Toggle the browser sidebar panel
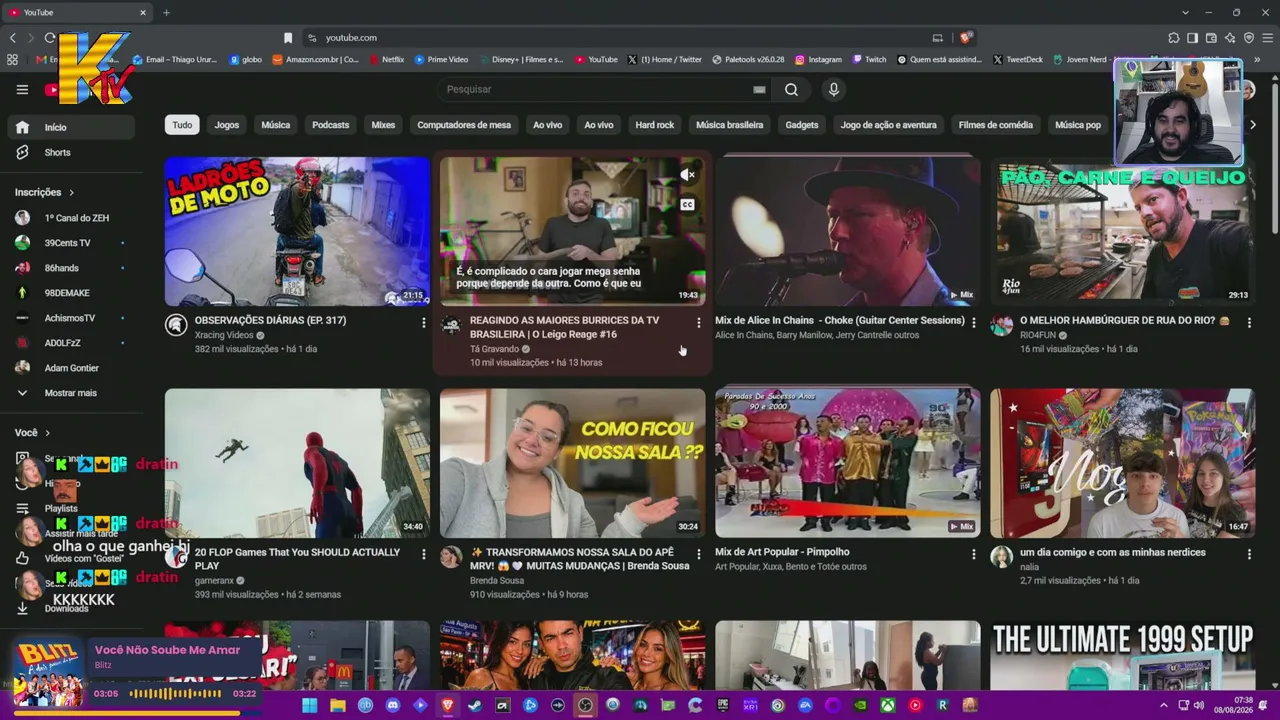The height and width of the screenshot is (720, 1280). (x=1192, y=38)
